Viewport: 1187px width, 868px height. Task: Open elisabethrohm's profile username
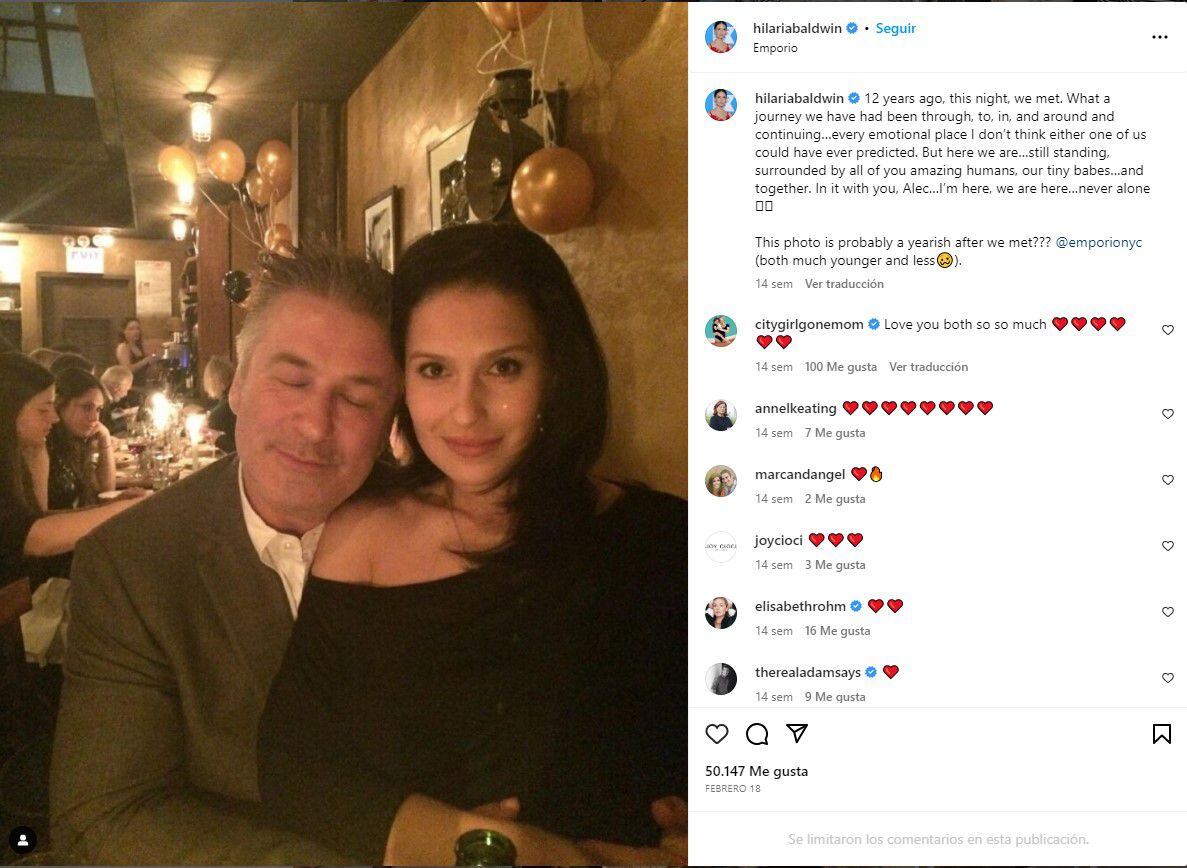[x=800, y=606]
